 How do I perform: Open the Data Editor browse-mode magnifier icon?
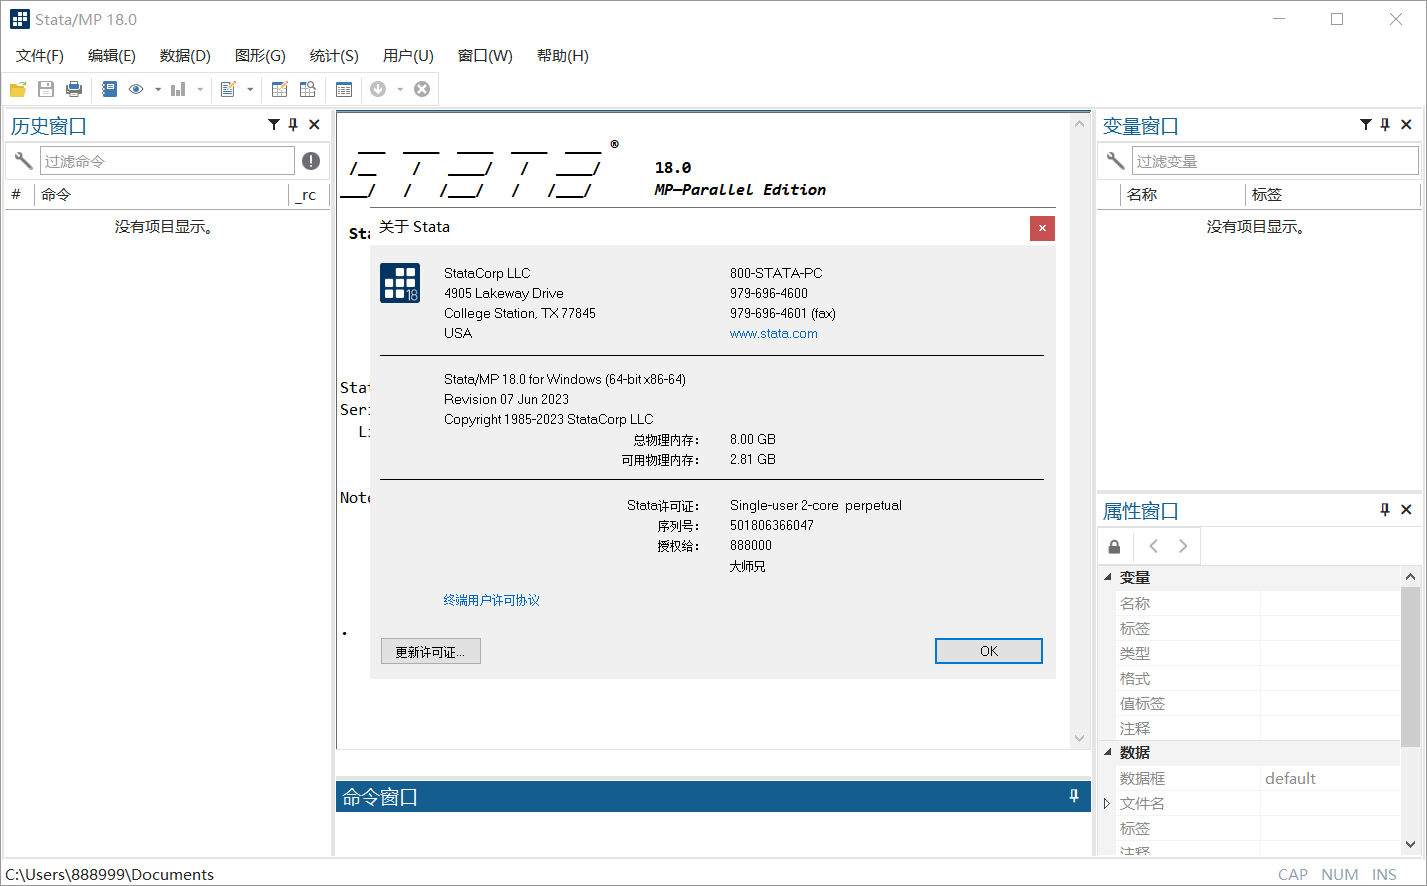pos(308,89)
